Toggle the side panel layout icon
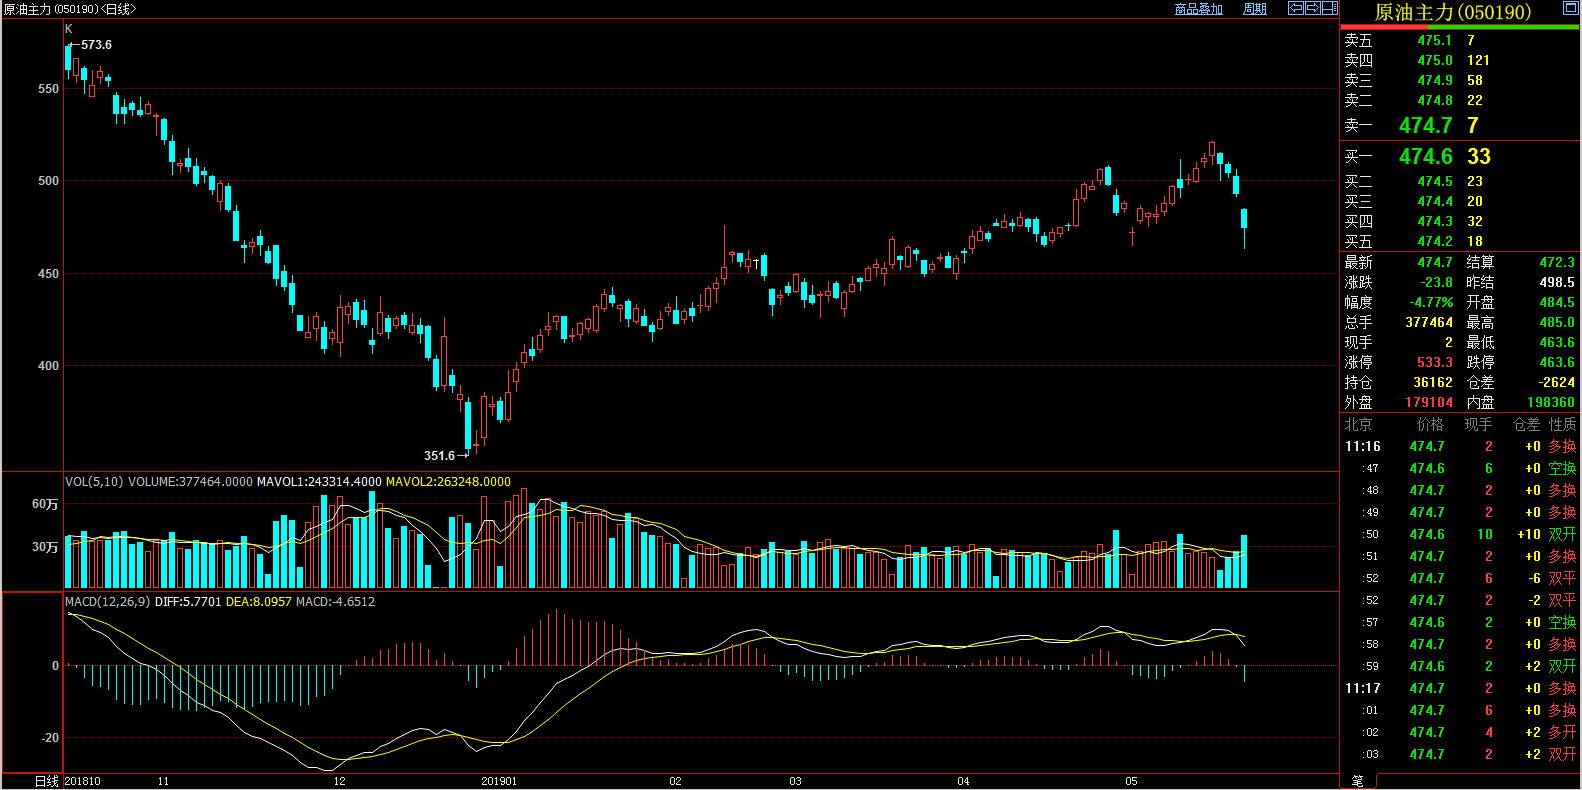The width and height of the screenshot is (1582, 790). [x=1329, y=8]
